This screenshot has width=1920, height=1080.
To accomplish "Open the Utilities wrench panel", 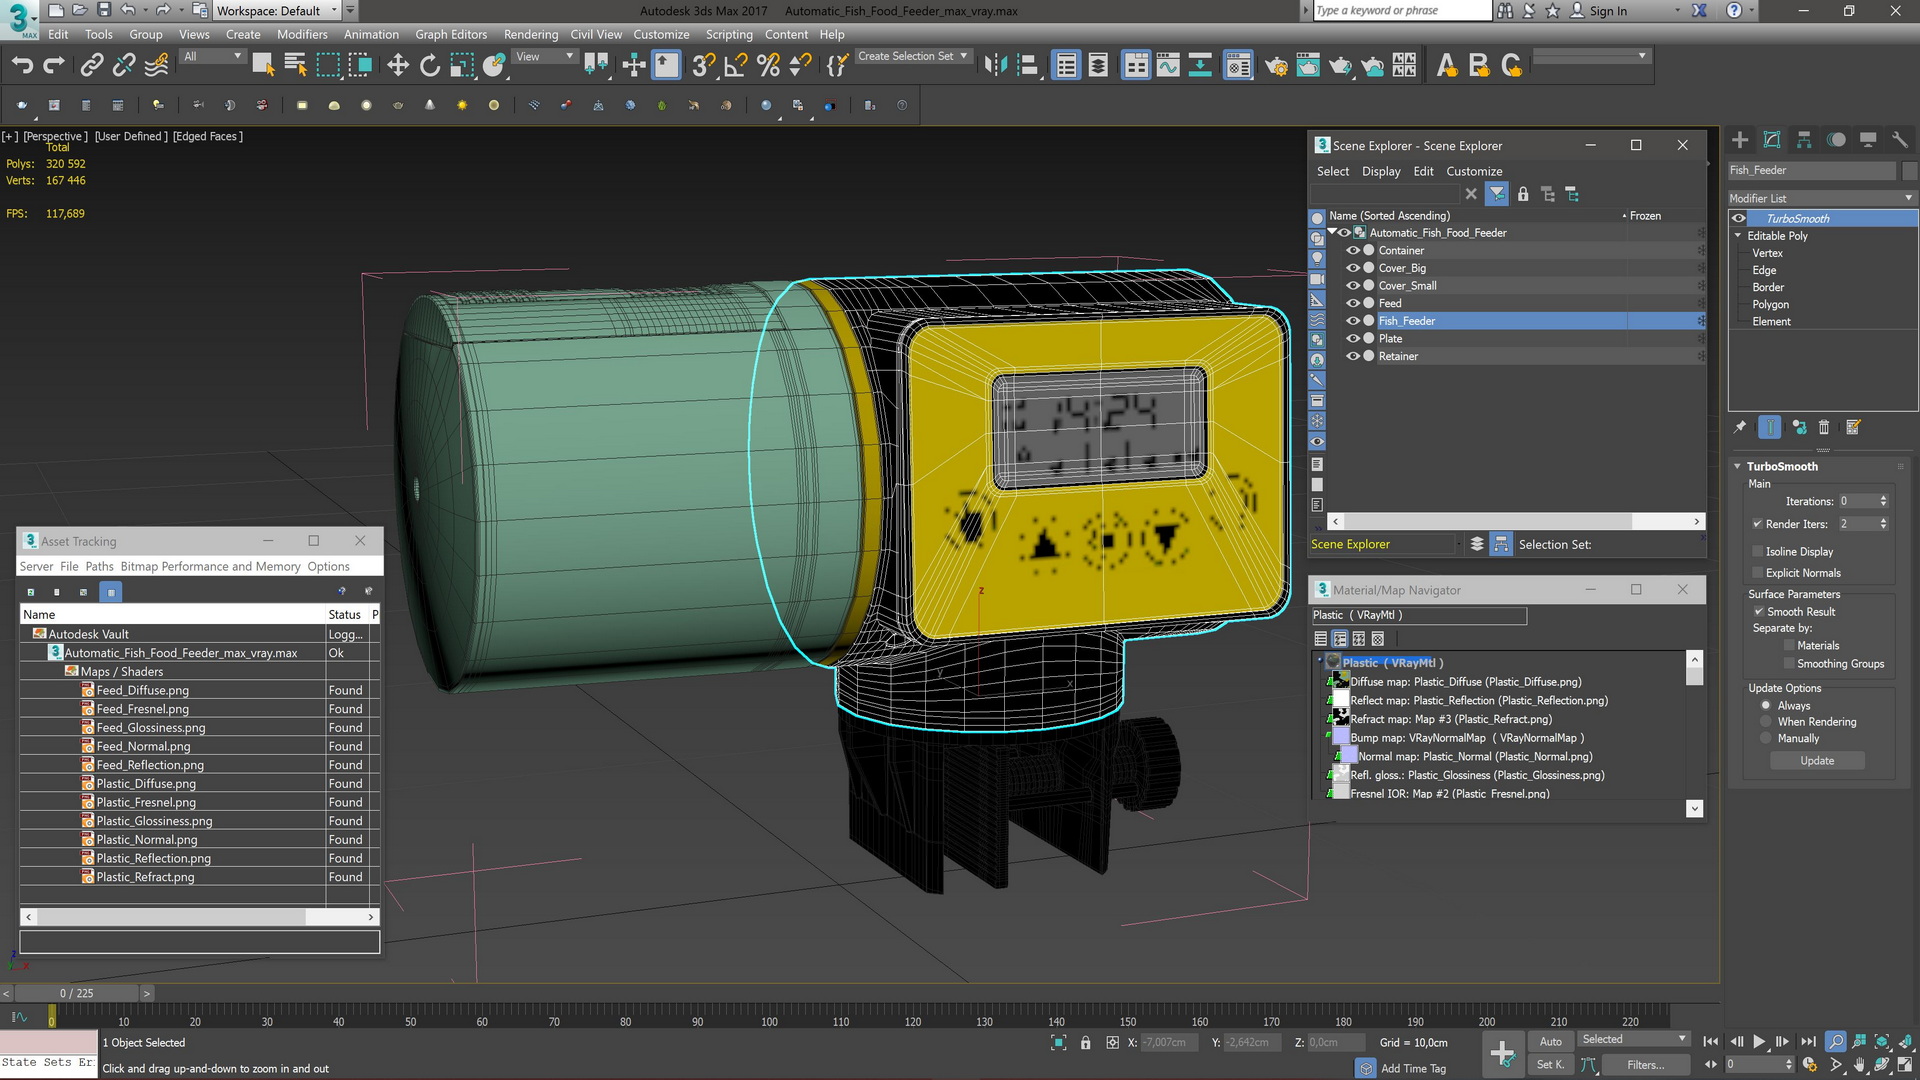I will [x=1900, y=140].
